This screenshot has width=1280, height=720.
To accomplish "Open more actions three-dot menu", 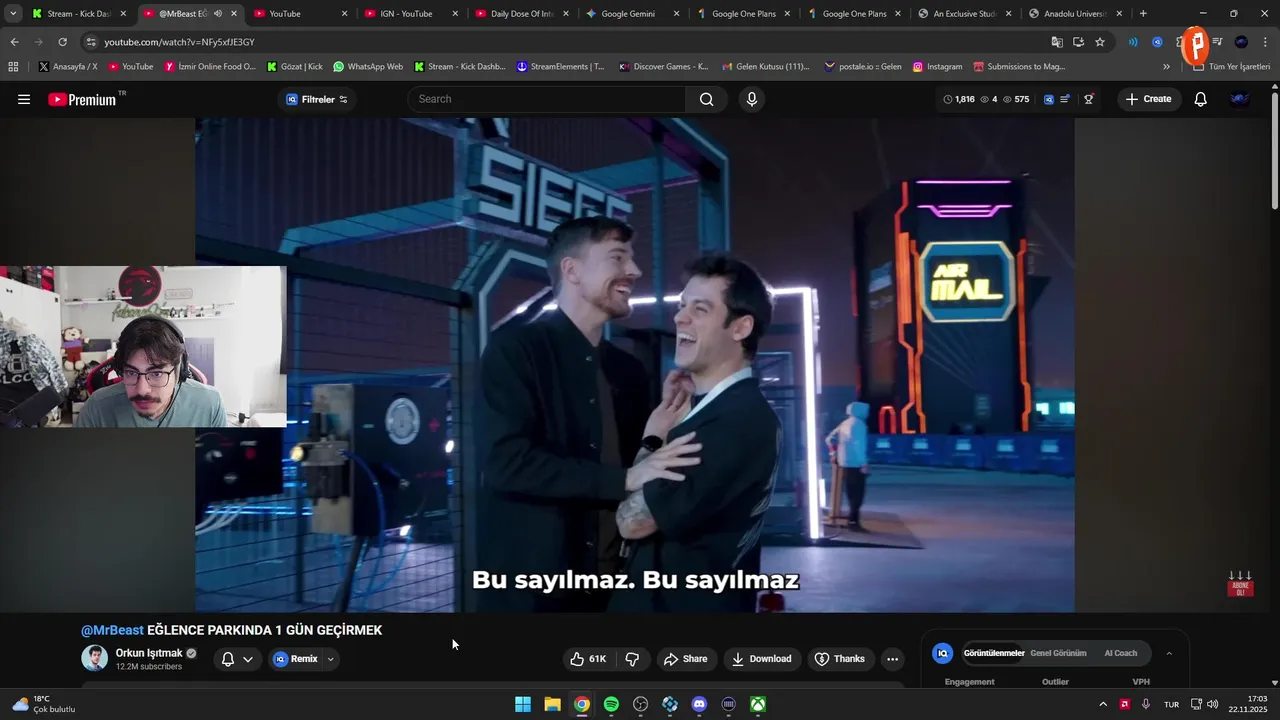I will (892, 659).
